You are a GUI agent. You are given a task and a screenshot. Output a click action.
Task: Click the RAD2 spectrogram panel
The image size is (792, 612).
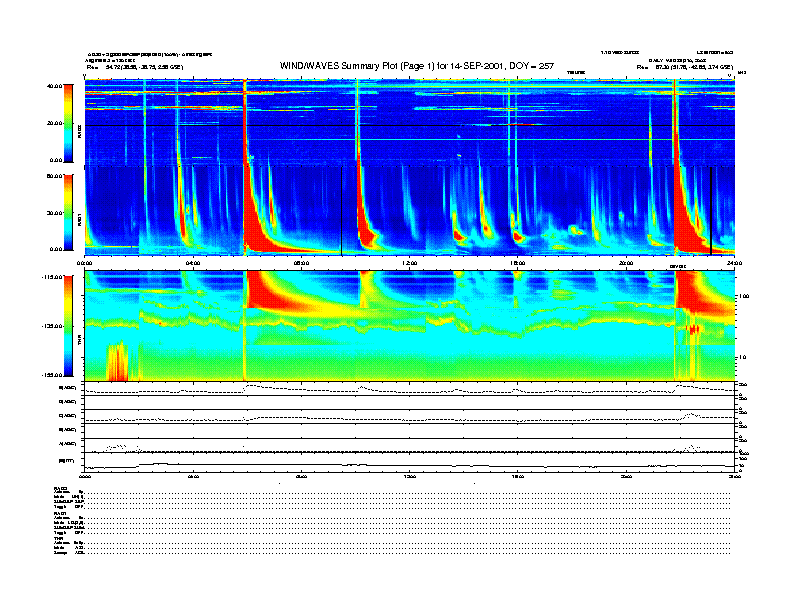point(410,122)
